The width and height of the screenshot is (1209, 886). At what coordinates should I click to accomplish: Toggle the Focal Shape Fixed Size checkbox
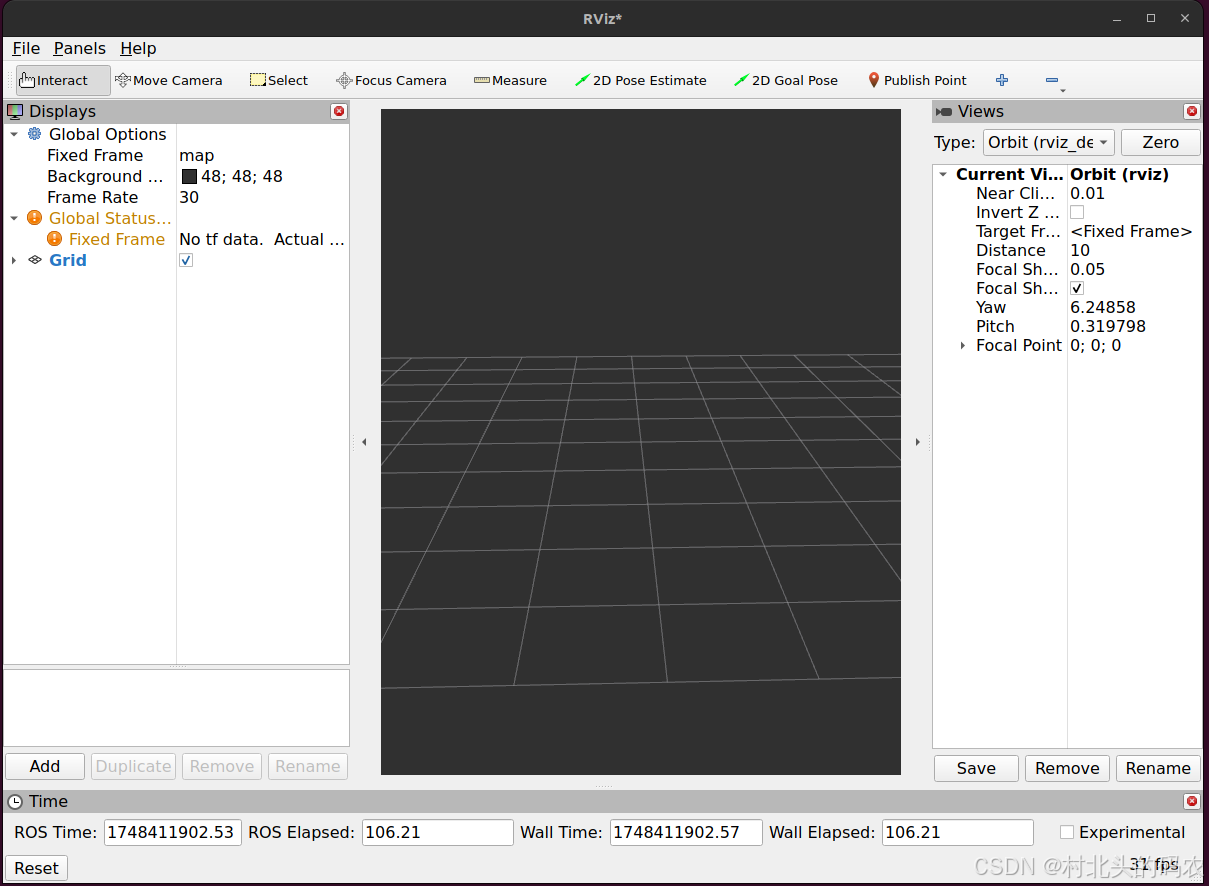(x=1077, y=288)
